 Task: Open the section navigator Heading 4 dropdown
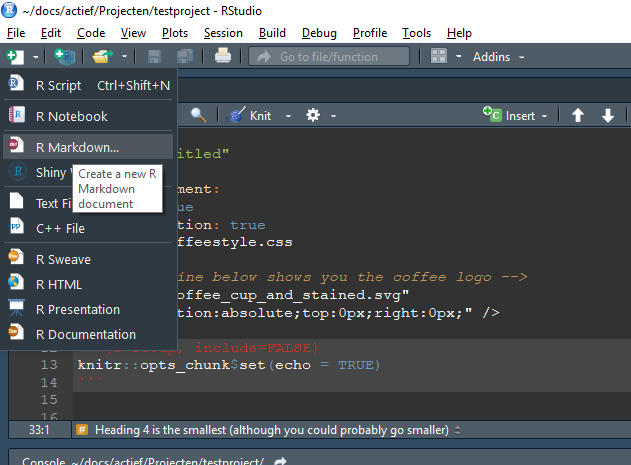(x=278, y=430)
